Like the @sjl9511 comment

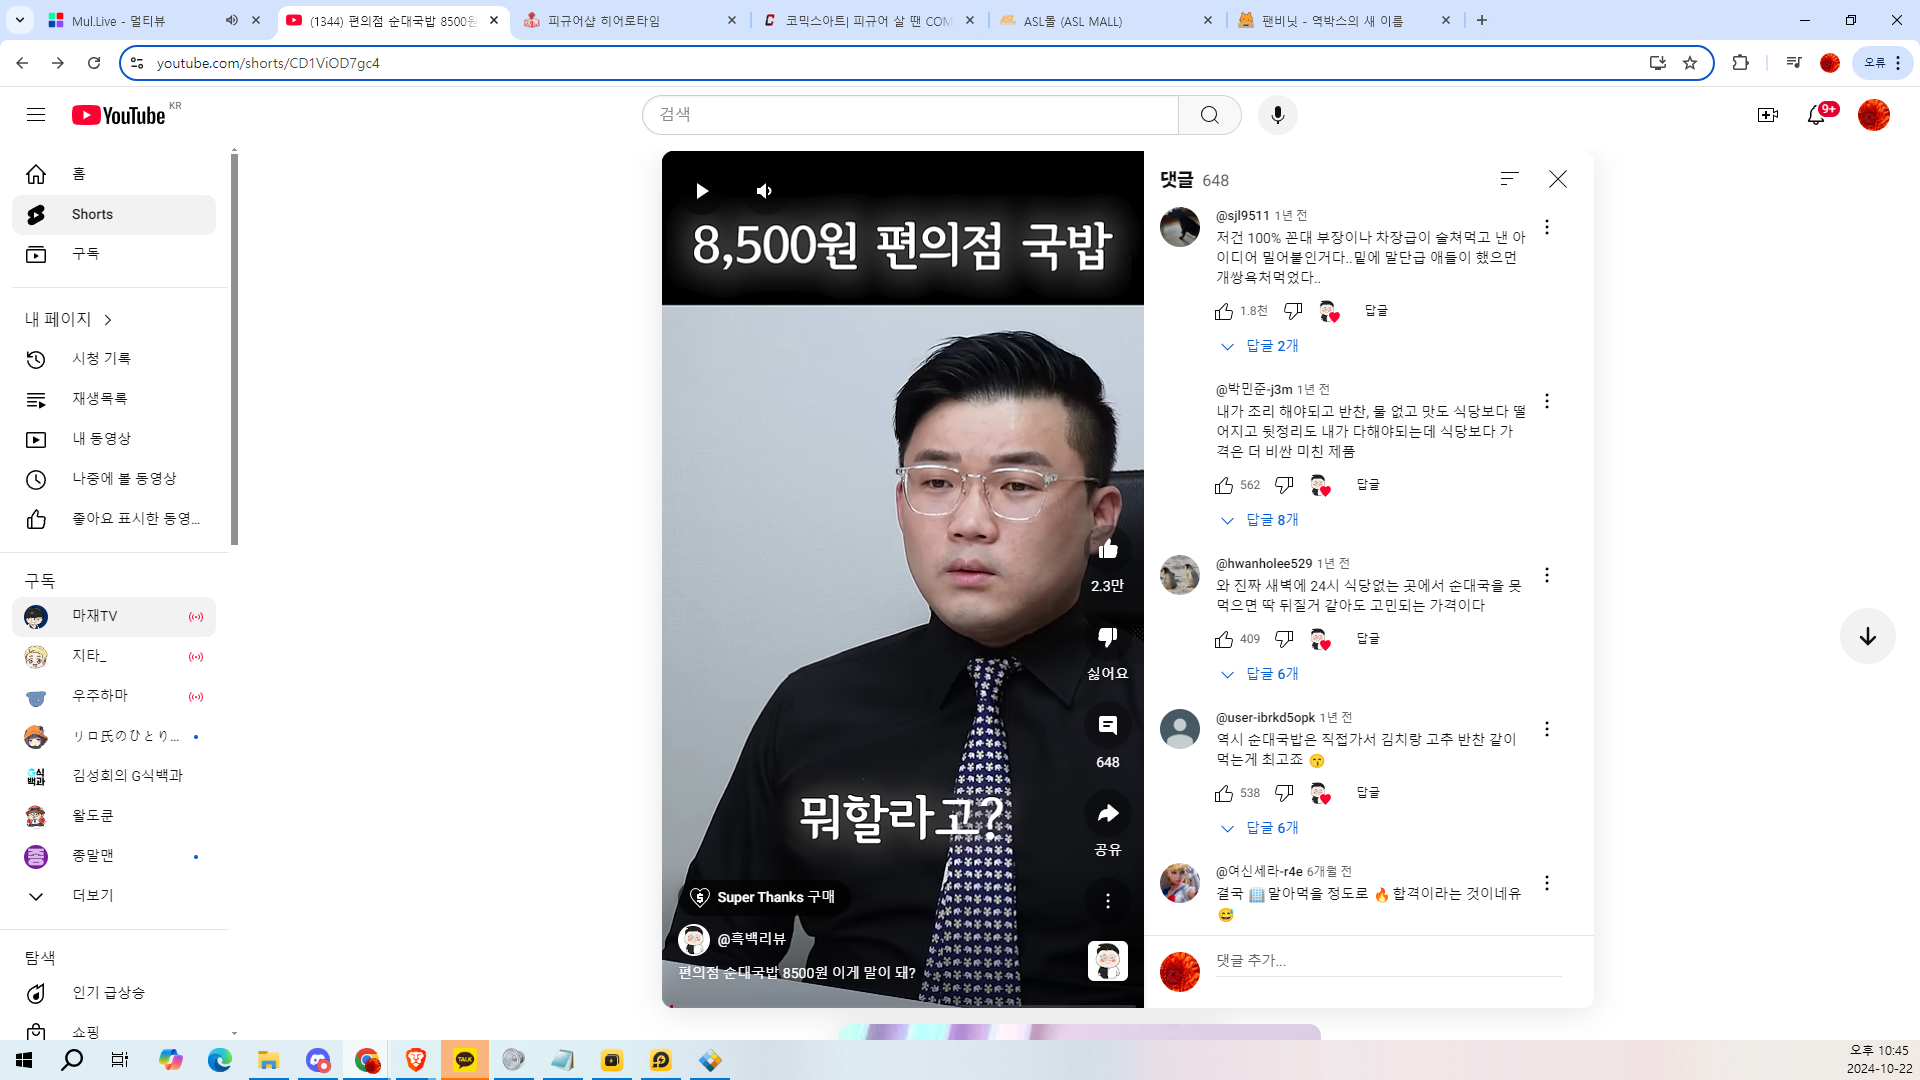point(1223,311)
